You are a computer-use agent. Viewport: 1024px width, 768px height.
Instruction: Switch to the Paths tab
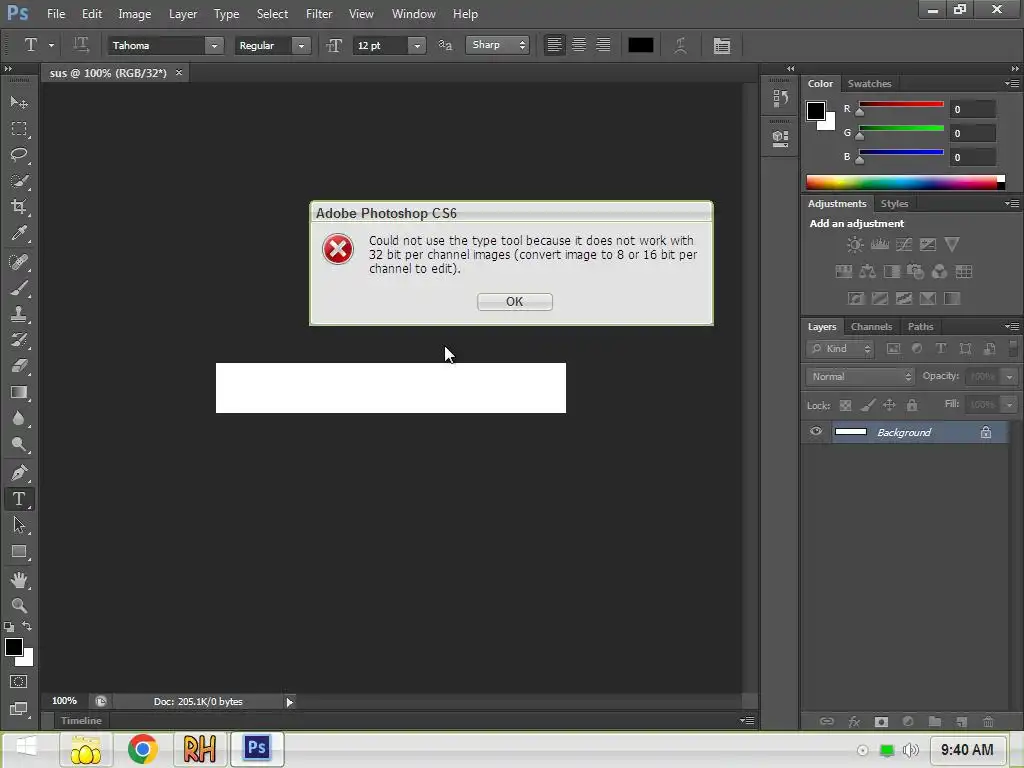point(920,327)
